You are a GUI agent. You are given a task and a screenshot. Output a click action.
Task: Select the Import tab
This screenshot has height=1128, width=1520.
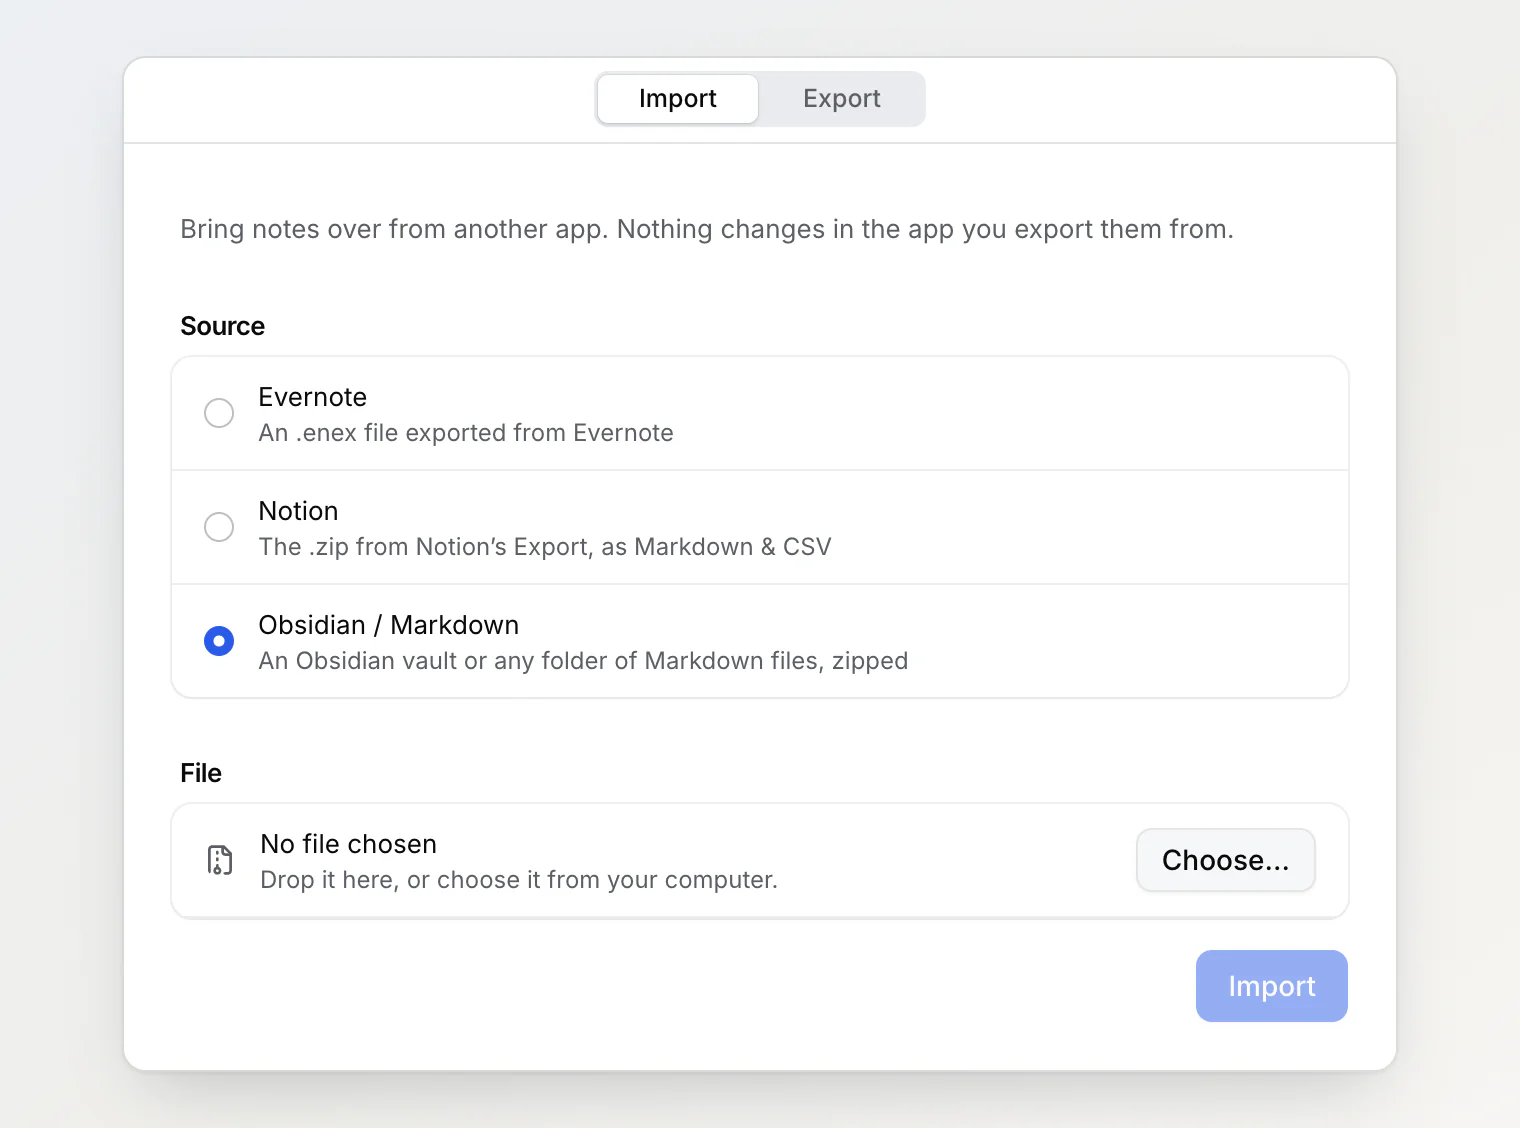coord(678,99)
